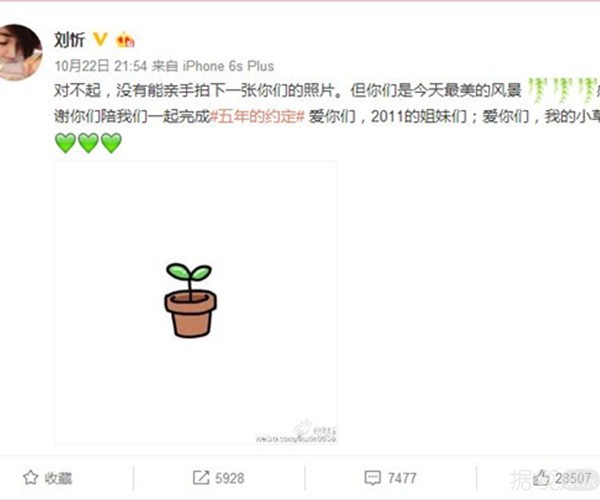600x500 pixels.
Task: Click the comment bubble icon
Action: pyautogui.click(x=372, y=478)
